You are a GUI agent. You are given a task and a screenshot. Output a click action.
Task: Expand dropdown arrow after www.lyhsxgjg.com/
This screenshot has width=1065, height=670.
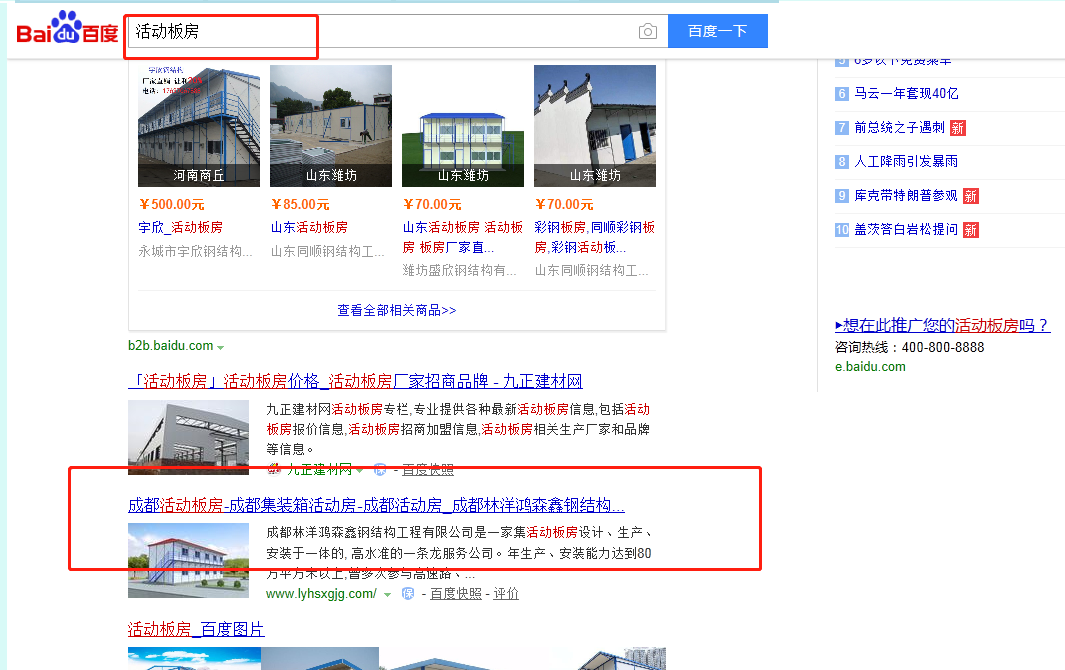[387, 595]
